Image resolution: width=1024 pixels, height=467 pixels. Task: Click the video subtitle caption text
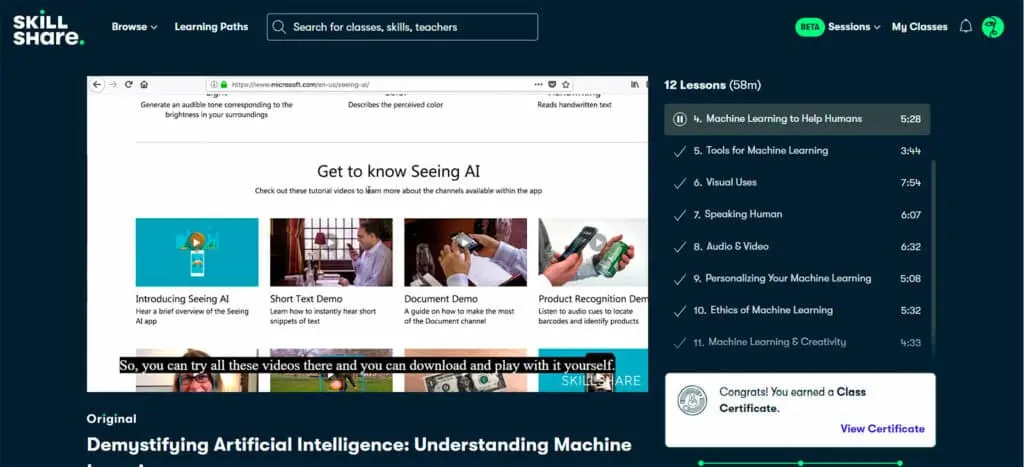(367, 365)
